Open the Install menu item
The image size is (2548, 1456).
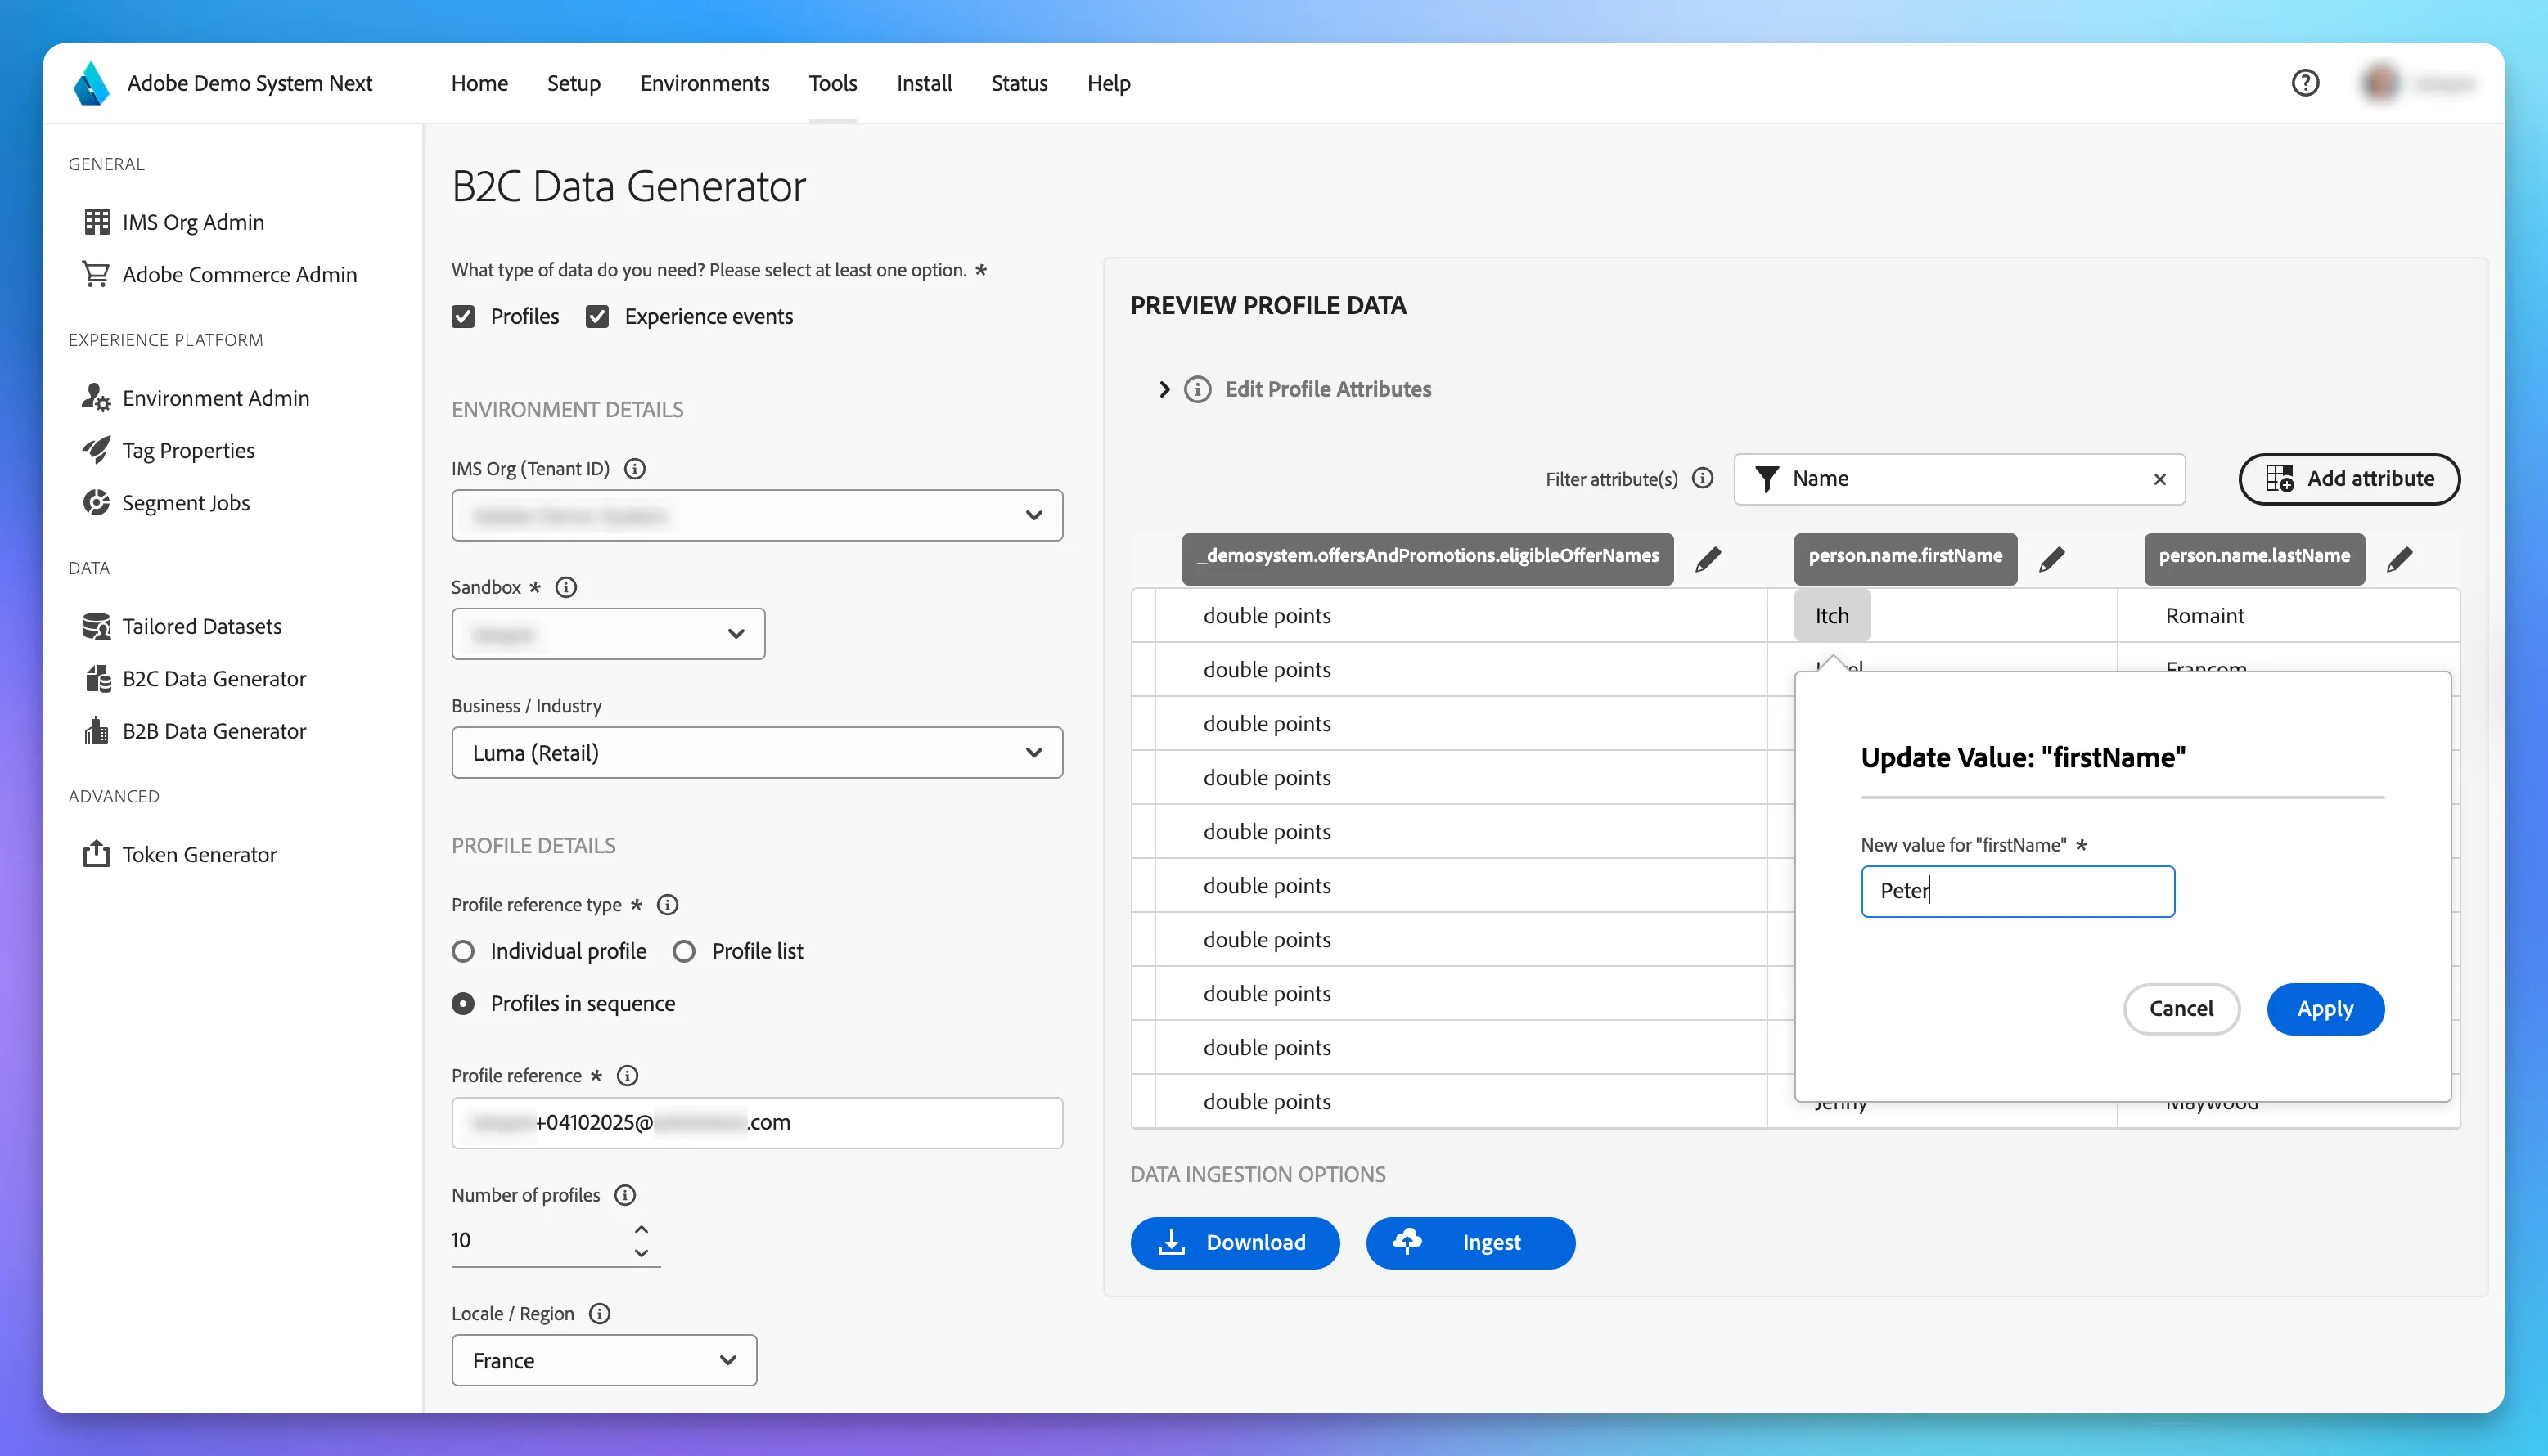point(924,83)
